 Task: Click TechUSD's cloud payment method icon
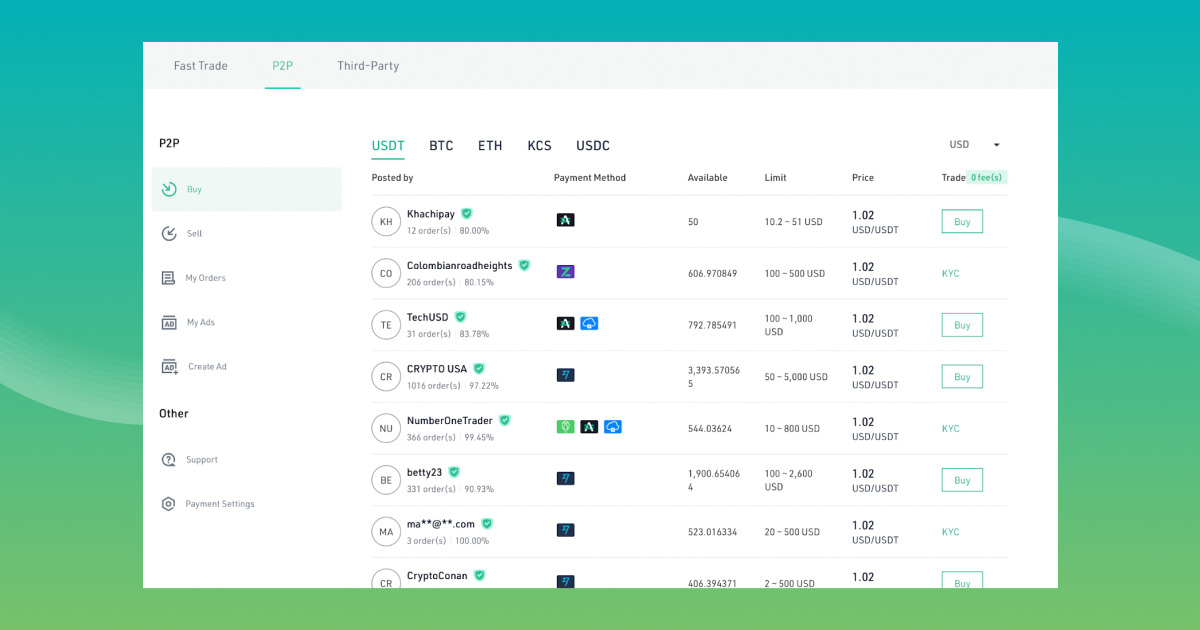(x=589, y=323)
